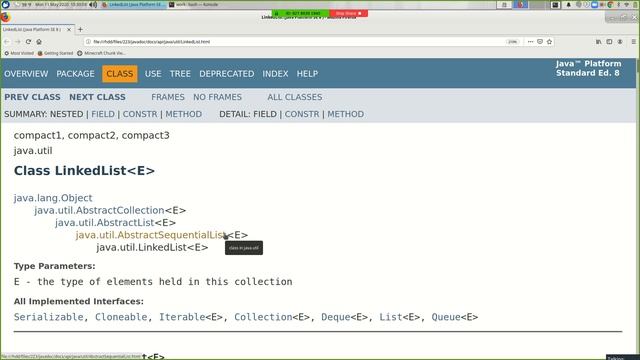640x360 pixels.
Task: Open the Cloneable interface link
Action: 121,317
